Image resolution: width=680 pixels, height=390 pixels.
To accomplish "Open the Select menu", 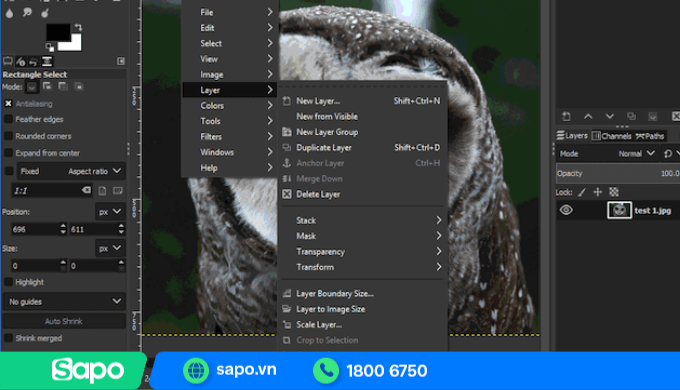I will [230, 43].
